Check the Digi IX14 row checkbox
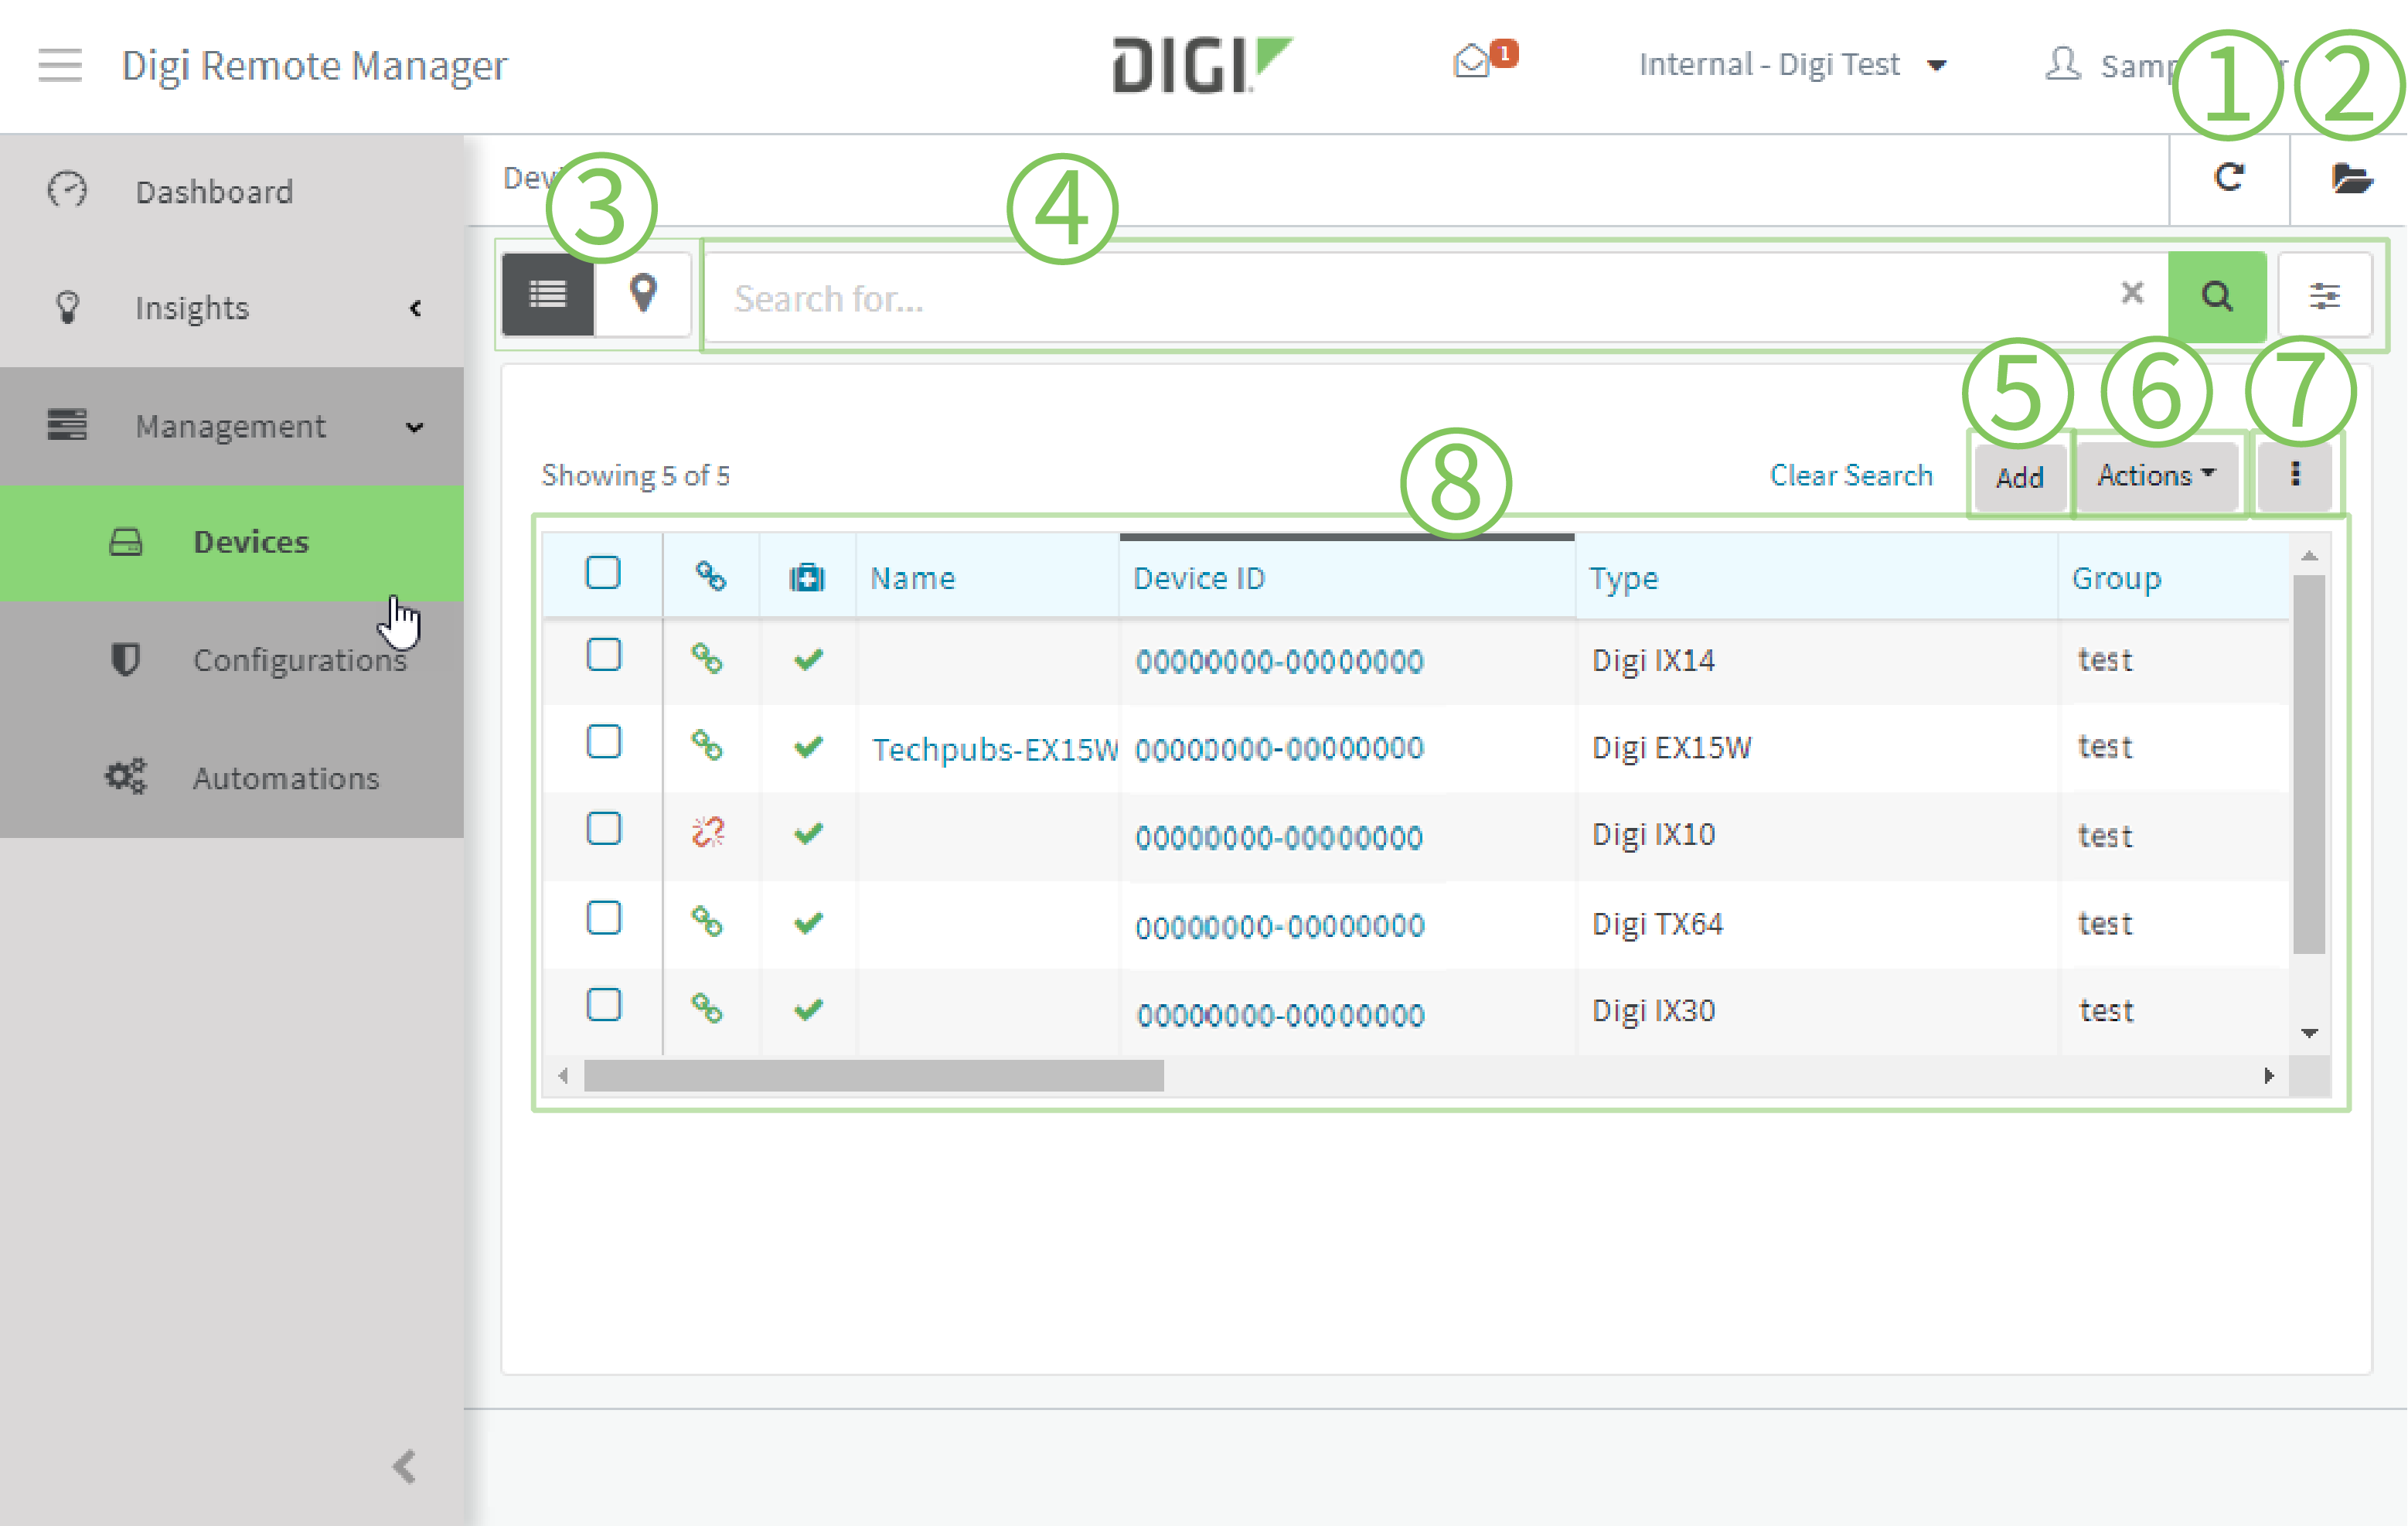Image resolution: width=2408 pixels, height=1526 pixels. (603, 655)
